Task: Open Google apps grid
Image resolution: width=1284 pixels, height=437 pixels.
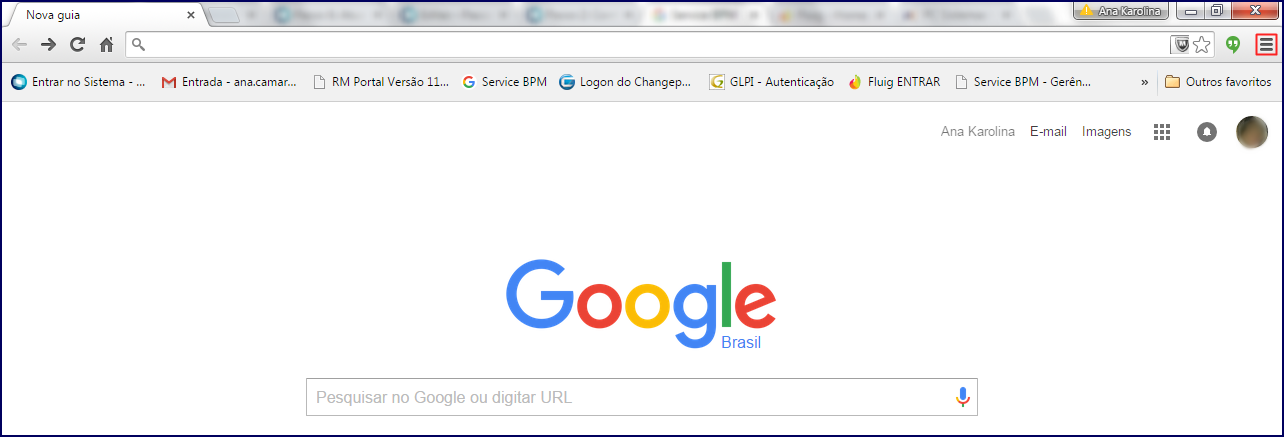Action: point(1162,132)
